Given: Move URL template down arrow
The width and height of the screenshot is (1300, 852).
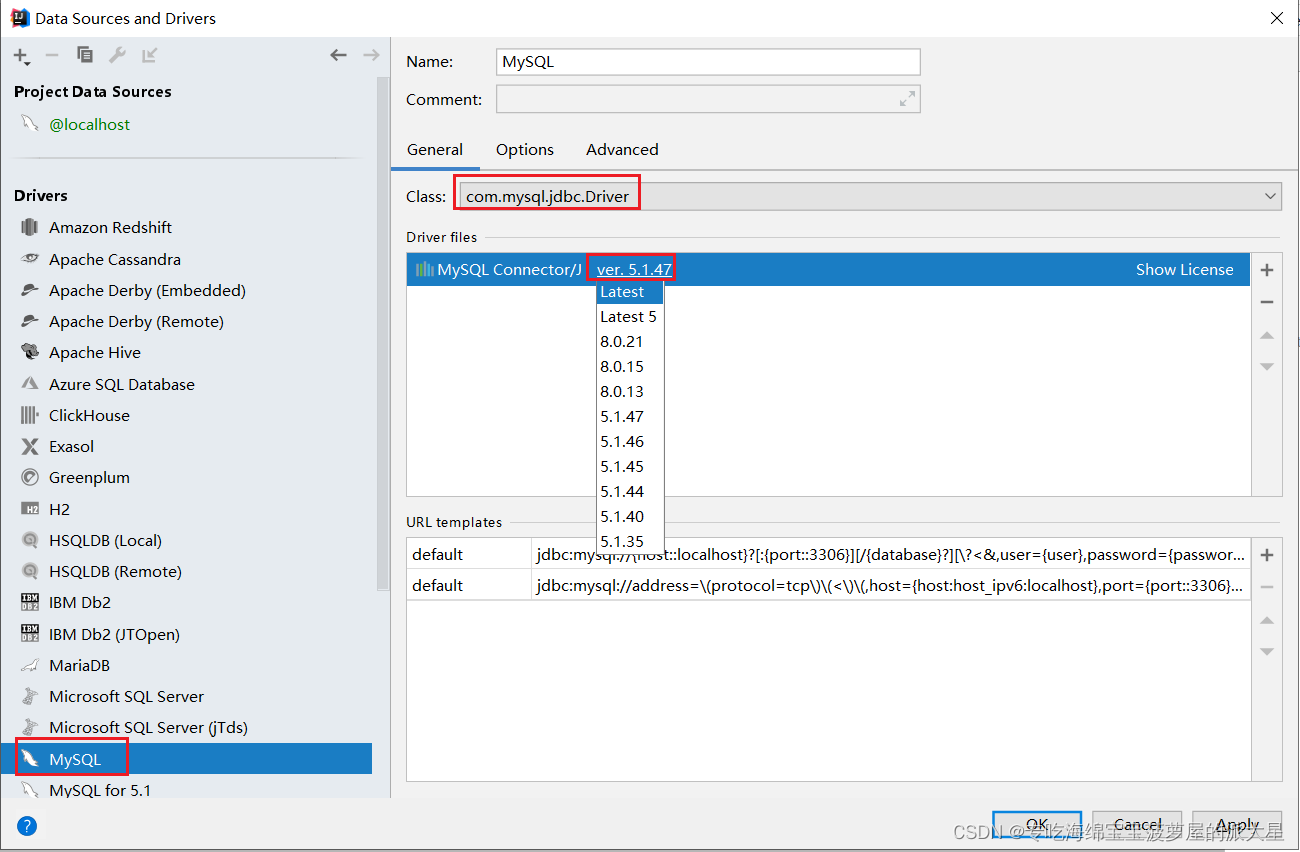Looking at the screenshot, I should coord(1267,651).
